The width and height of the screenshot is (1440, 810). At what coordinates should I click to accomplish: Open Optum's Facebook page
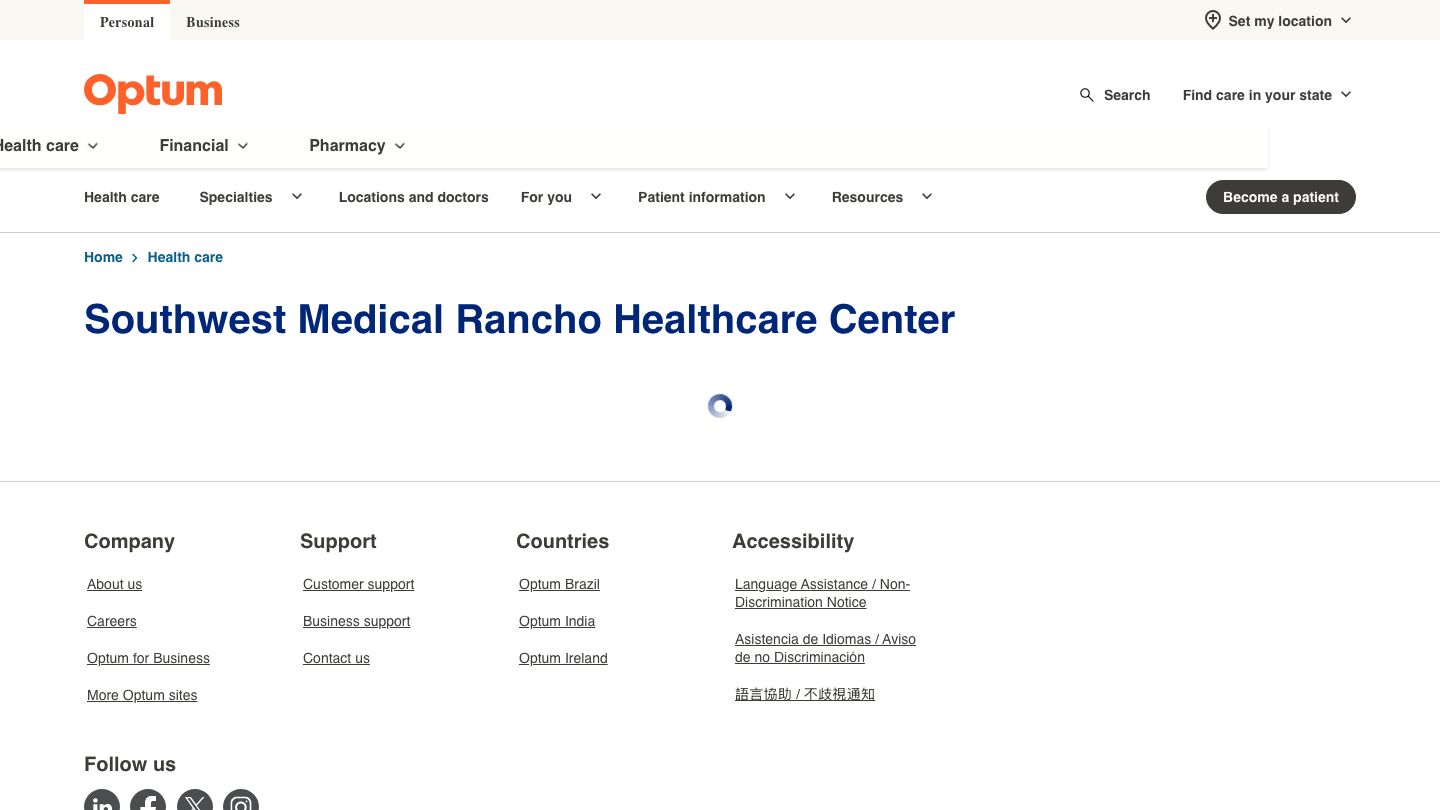point(148,803)
